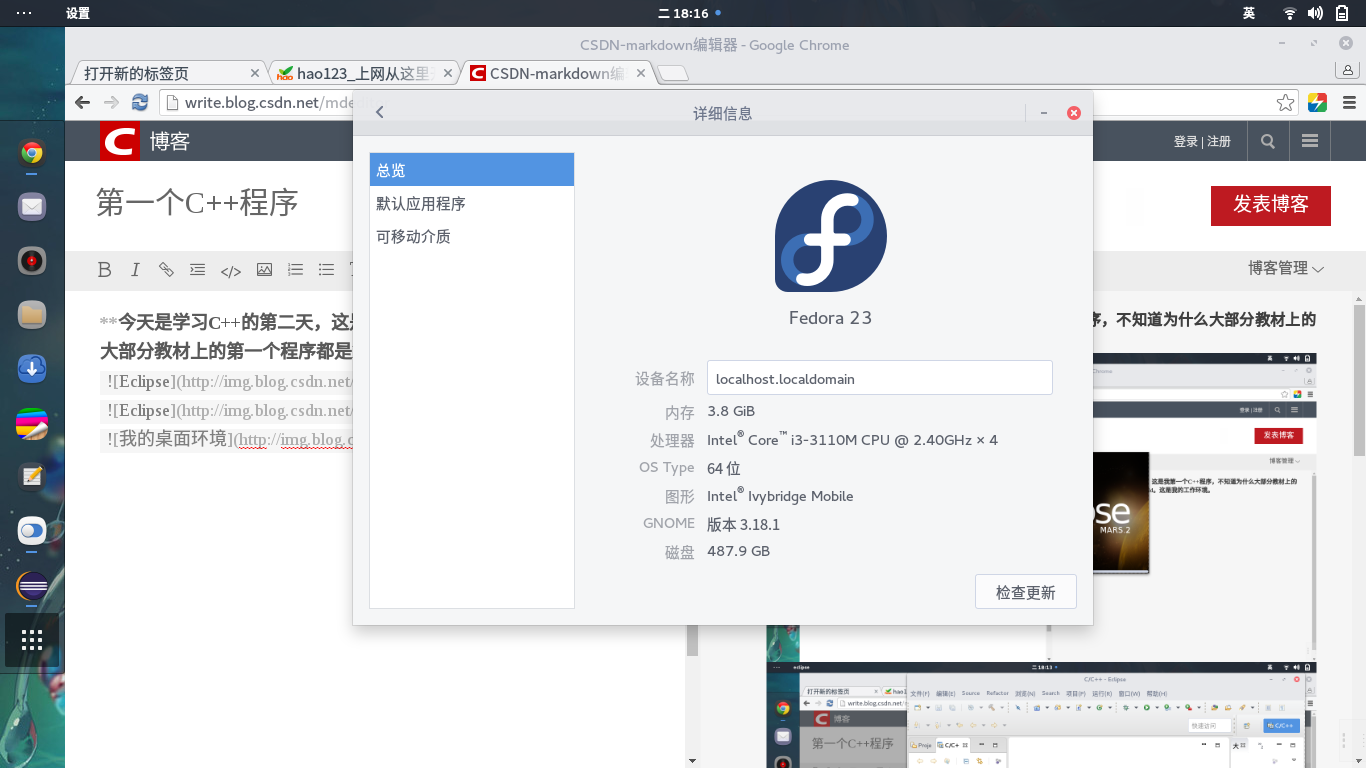Click the Chrome address bar
The height and width of the screenshot is (768, 1366).
pos(726,102)
